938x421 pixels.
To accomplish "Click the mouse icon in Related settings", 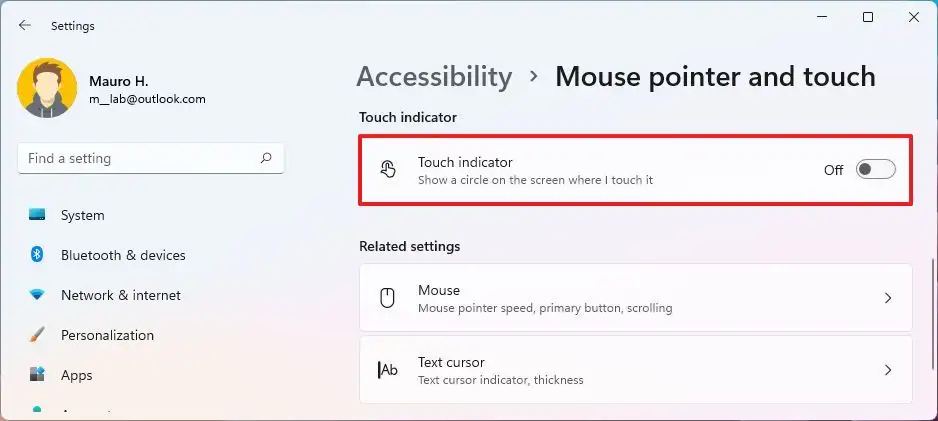I will click(x=388, y=298).
